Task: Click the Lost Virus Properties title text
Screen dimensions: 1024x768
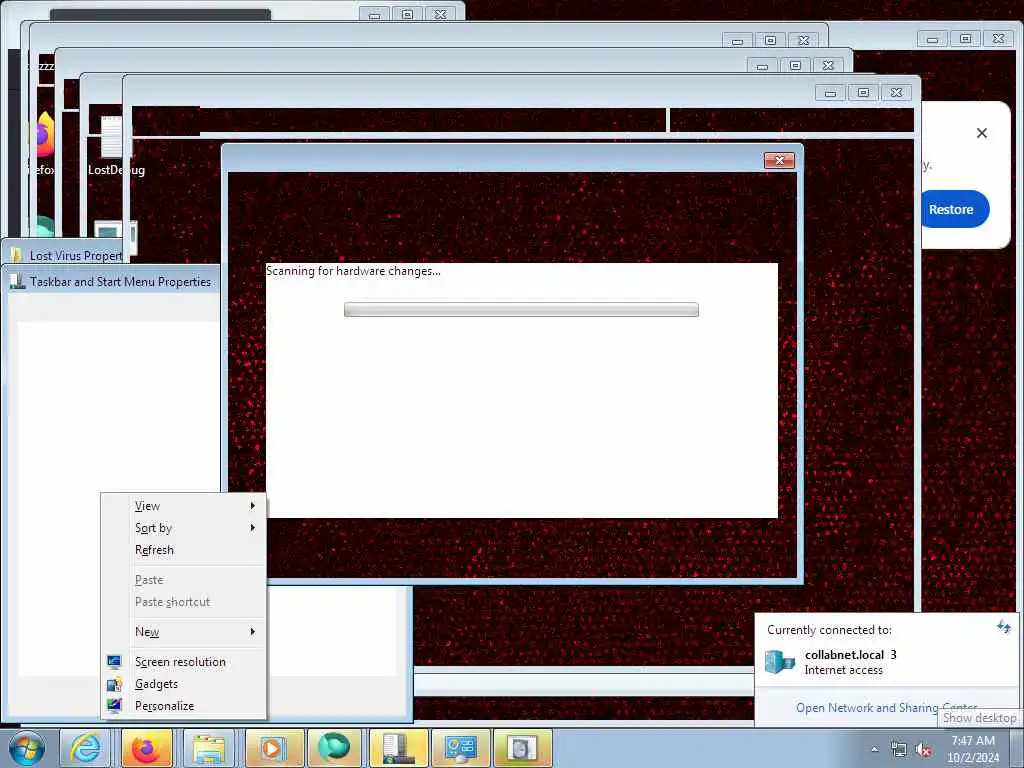Action: (x=76, y=256)
